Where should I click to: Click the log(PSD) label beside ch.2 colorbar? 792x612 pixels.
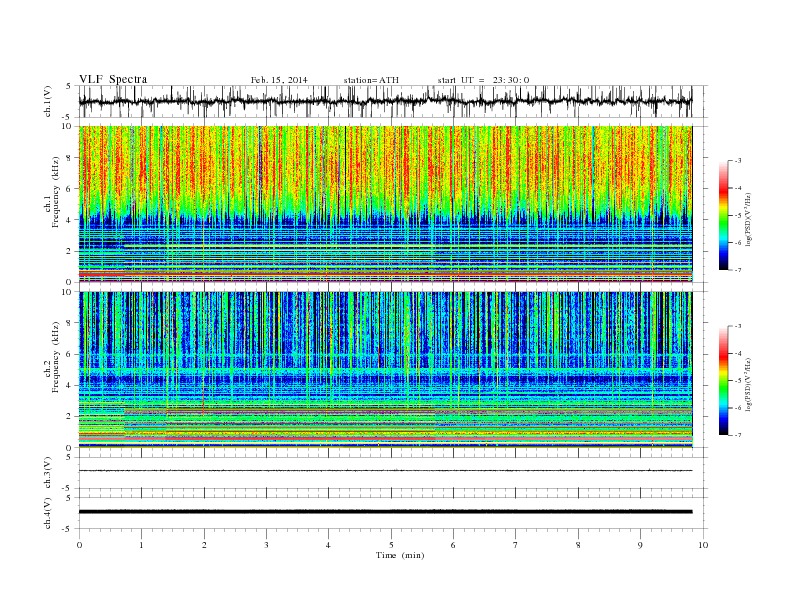tap(748, 384)
